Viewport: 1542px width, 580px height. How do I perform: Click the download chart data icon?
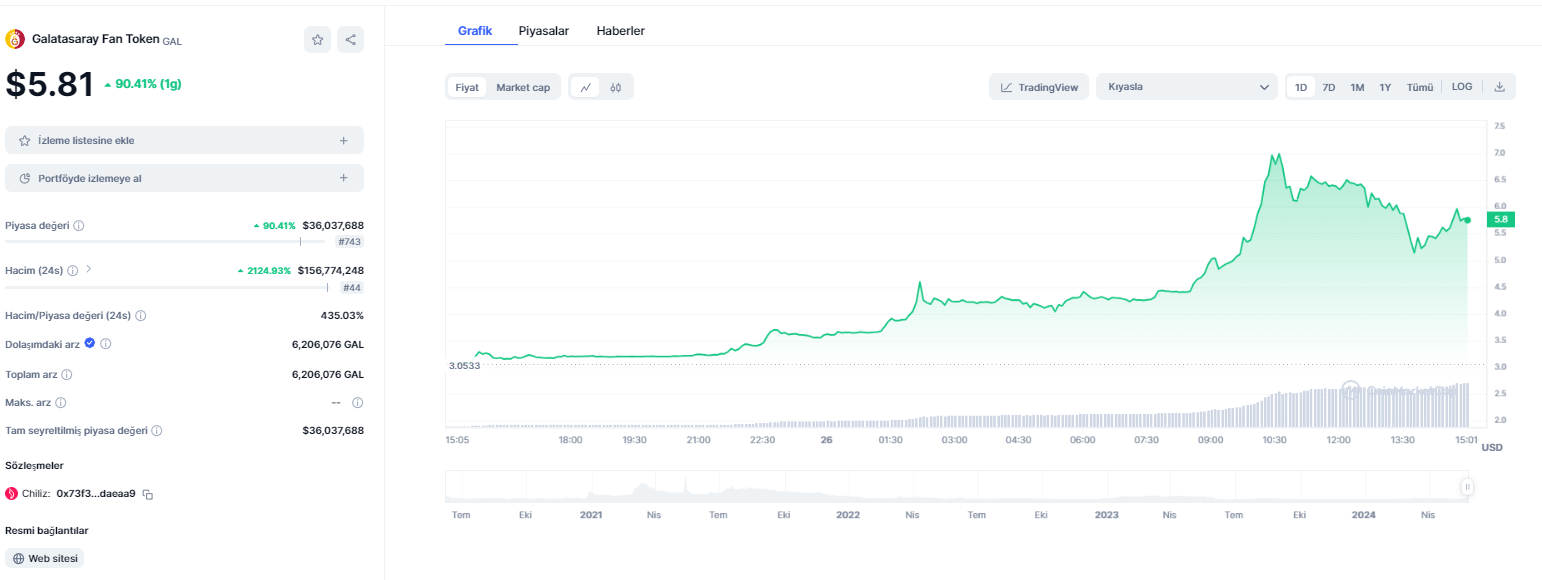pyautogui.click(x=1499, y=87)
